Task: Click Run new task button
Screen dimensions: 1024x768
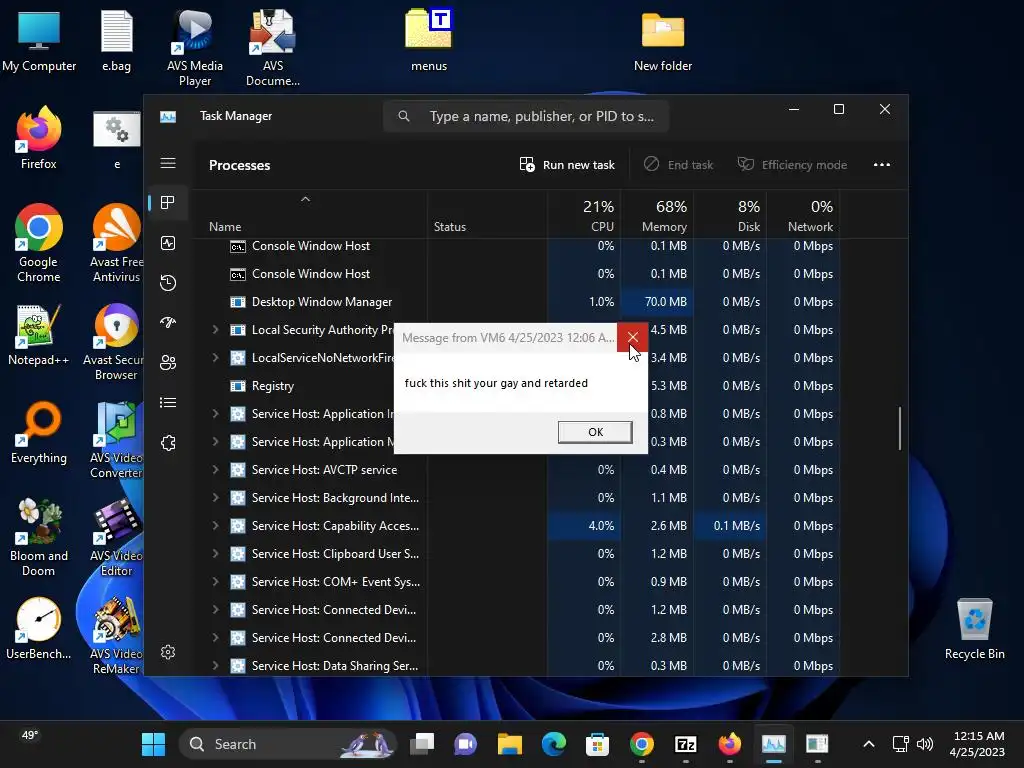Action: pyautogui.click(x=567, y=165)
